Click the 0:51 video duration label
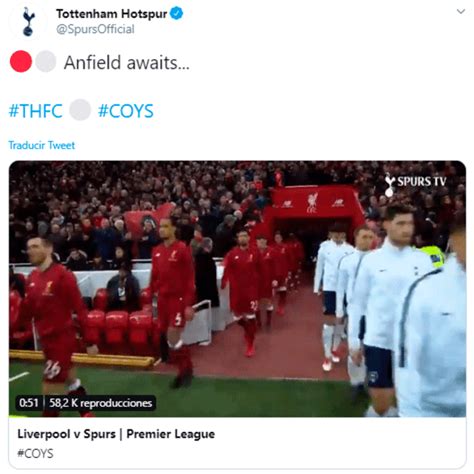474x474 pixels. [x=29, y=403]
